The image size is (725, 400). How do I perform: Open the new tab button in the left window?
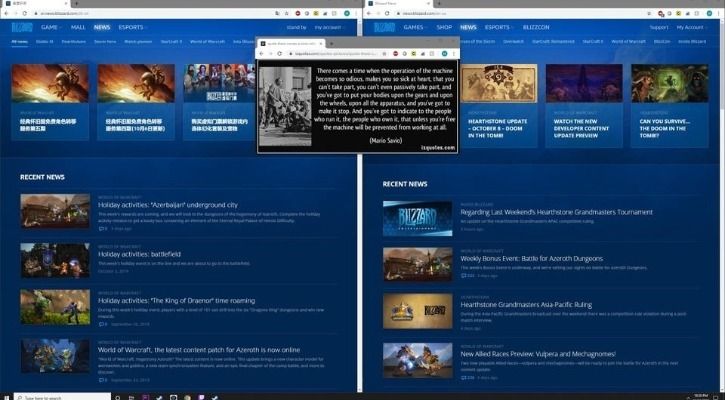76,3
